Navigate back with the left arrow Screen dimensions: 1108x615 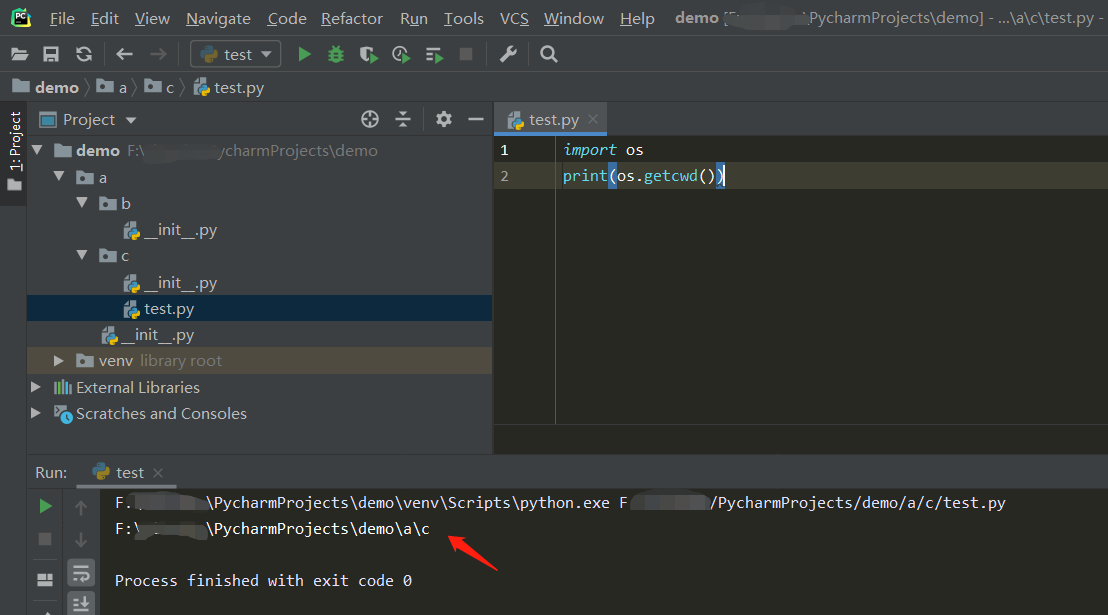[125, 54]
